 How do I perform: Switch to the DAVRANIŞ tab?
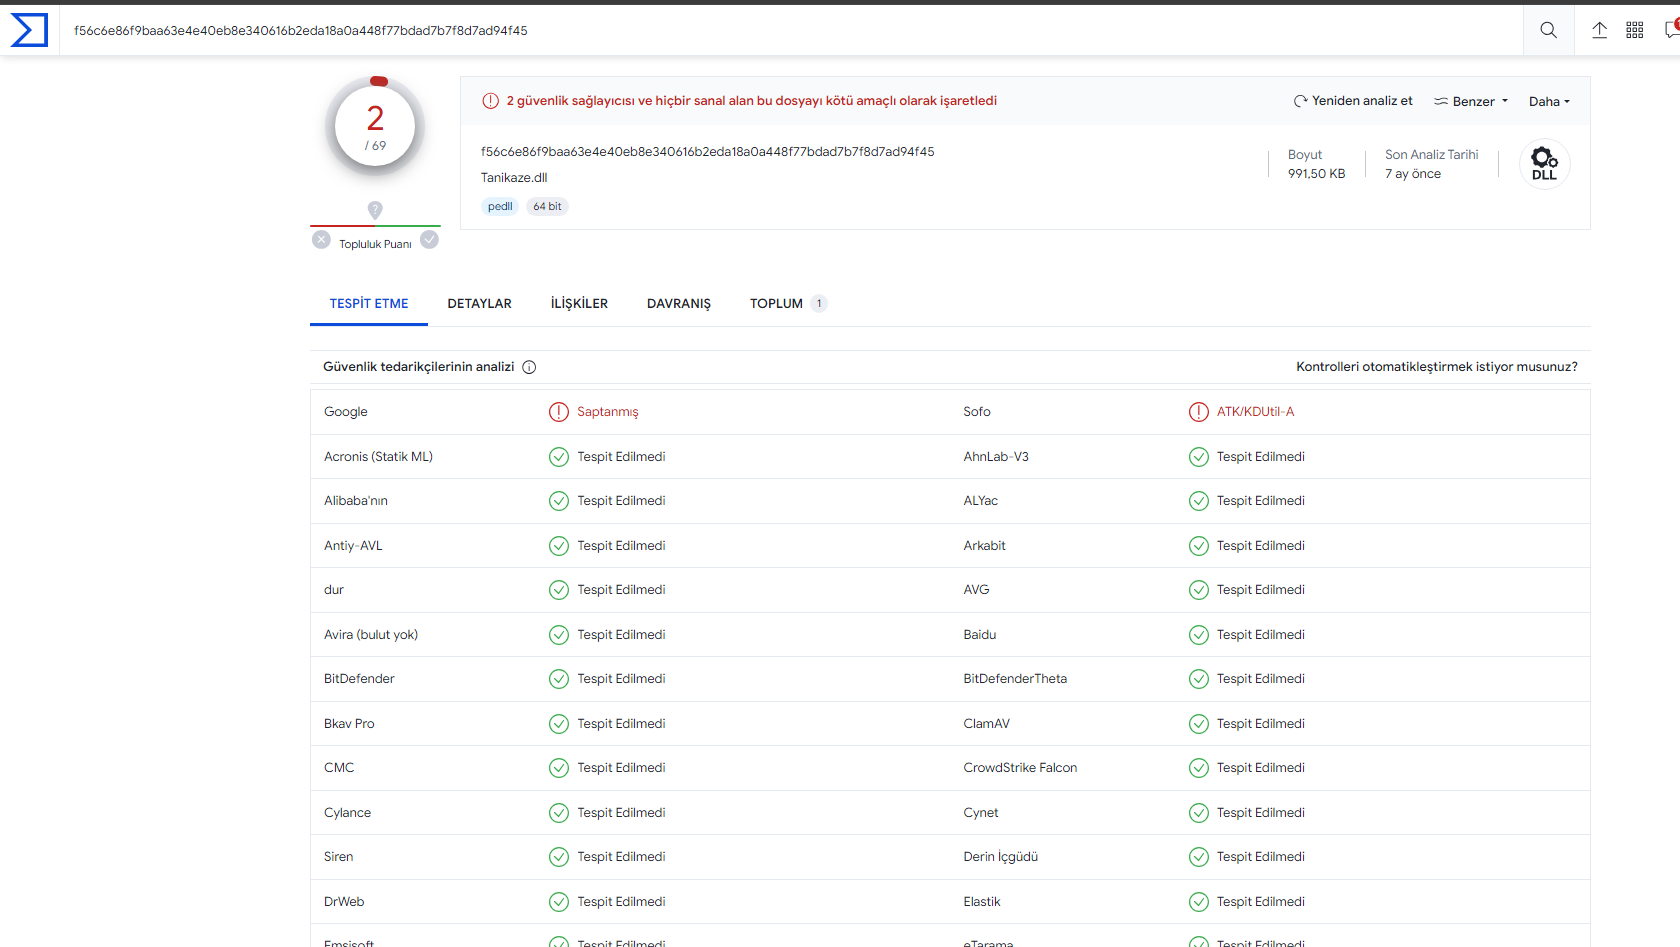679,304
